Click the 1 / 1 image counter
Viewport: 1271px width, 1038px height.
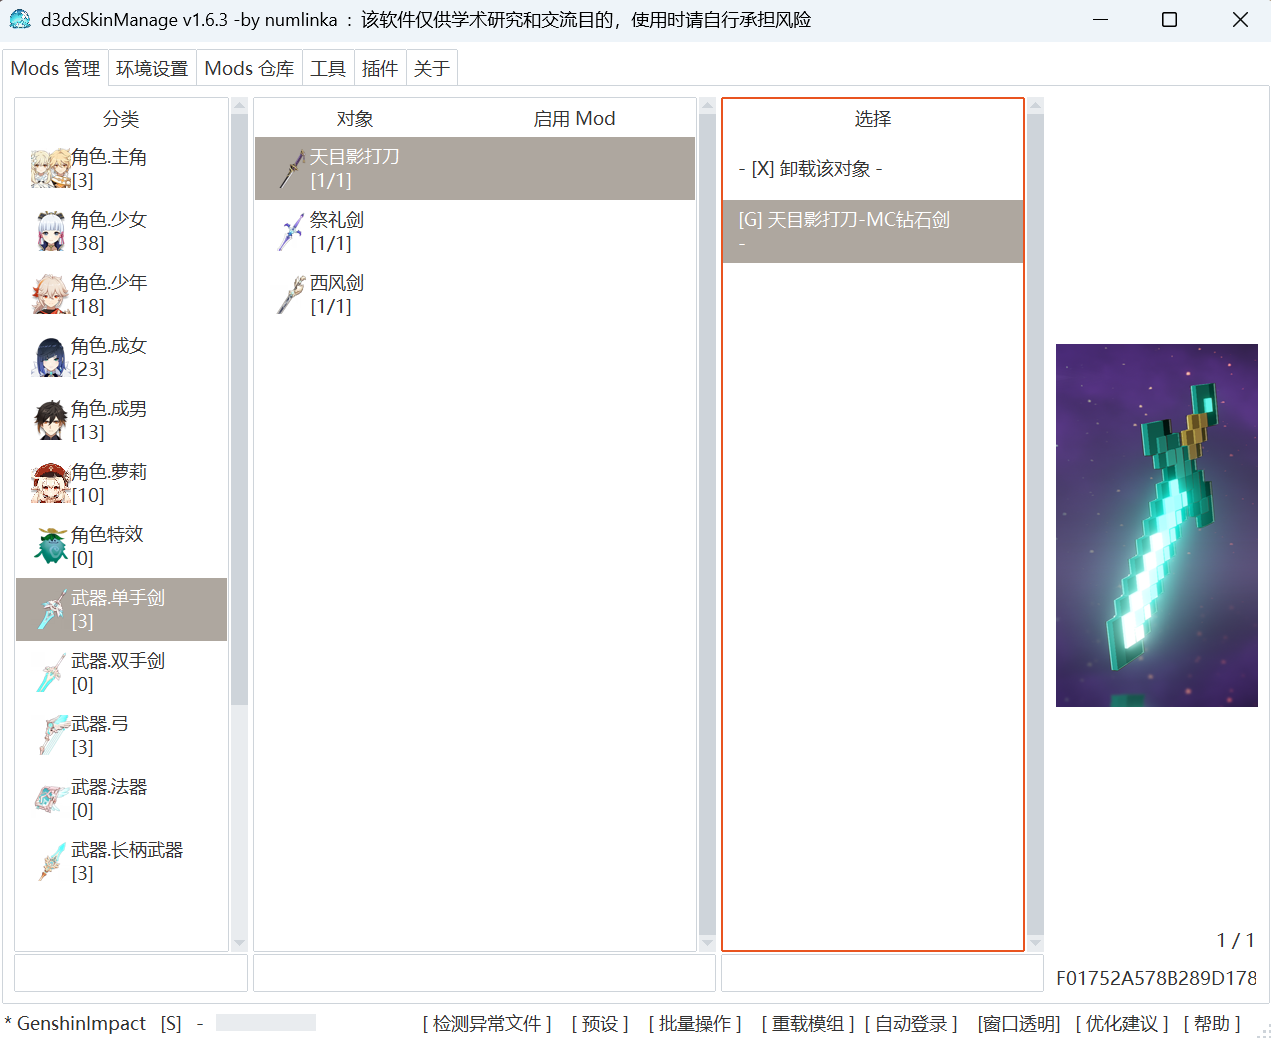point(1235,940)
